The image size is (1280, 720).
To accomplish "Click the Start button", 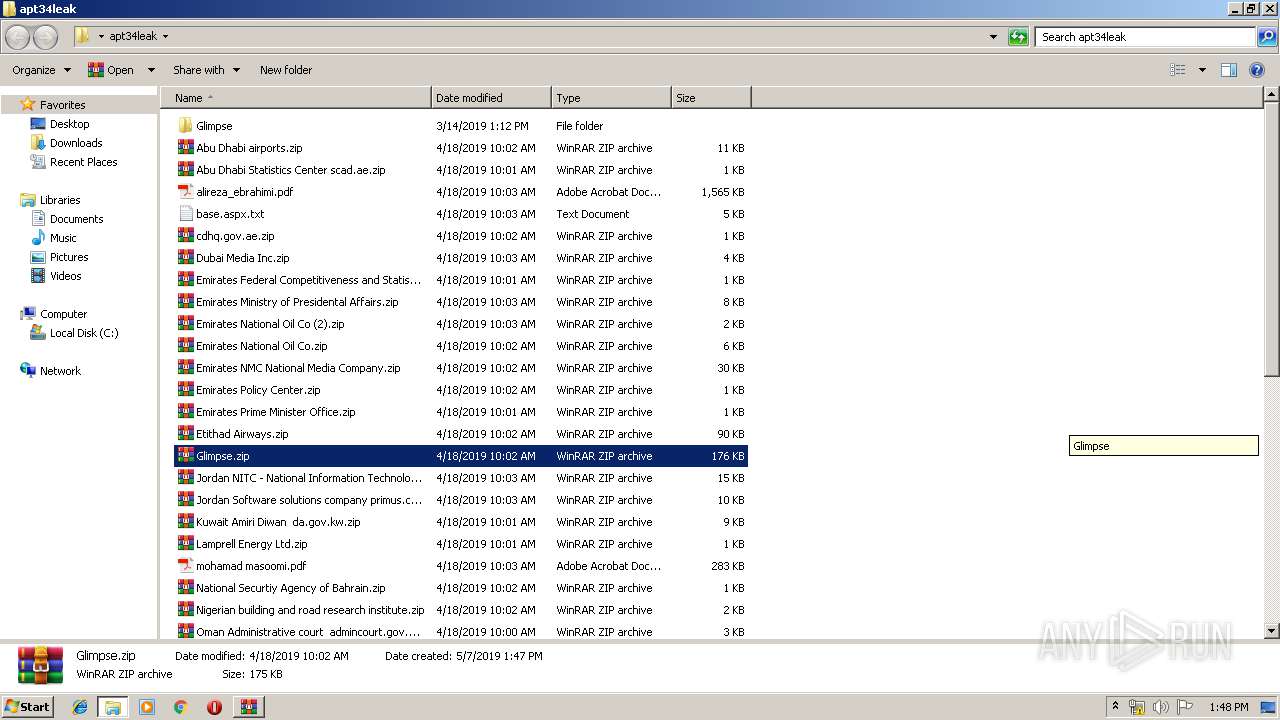I will (x=28, y=707).
